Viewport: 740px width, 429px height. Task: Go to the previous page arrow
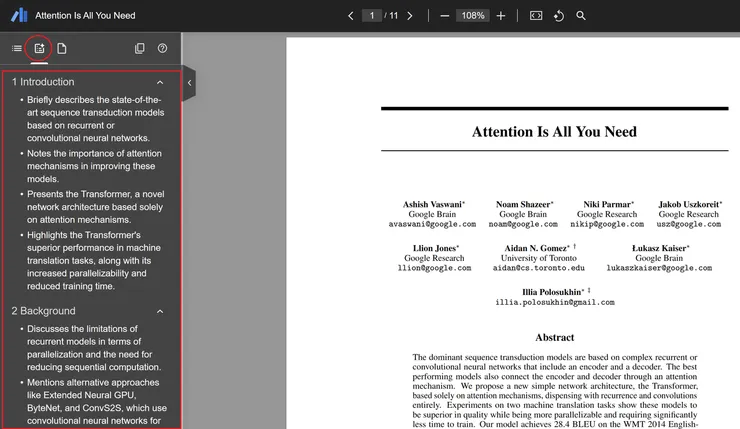351,16
